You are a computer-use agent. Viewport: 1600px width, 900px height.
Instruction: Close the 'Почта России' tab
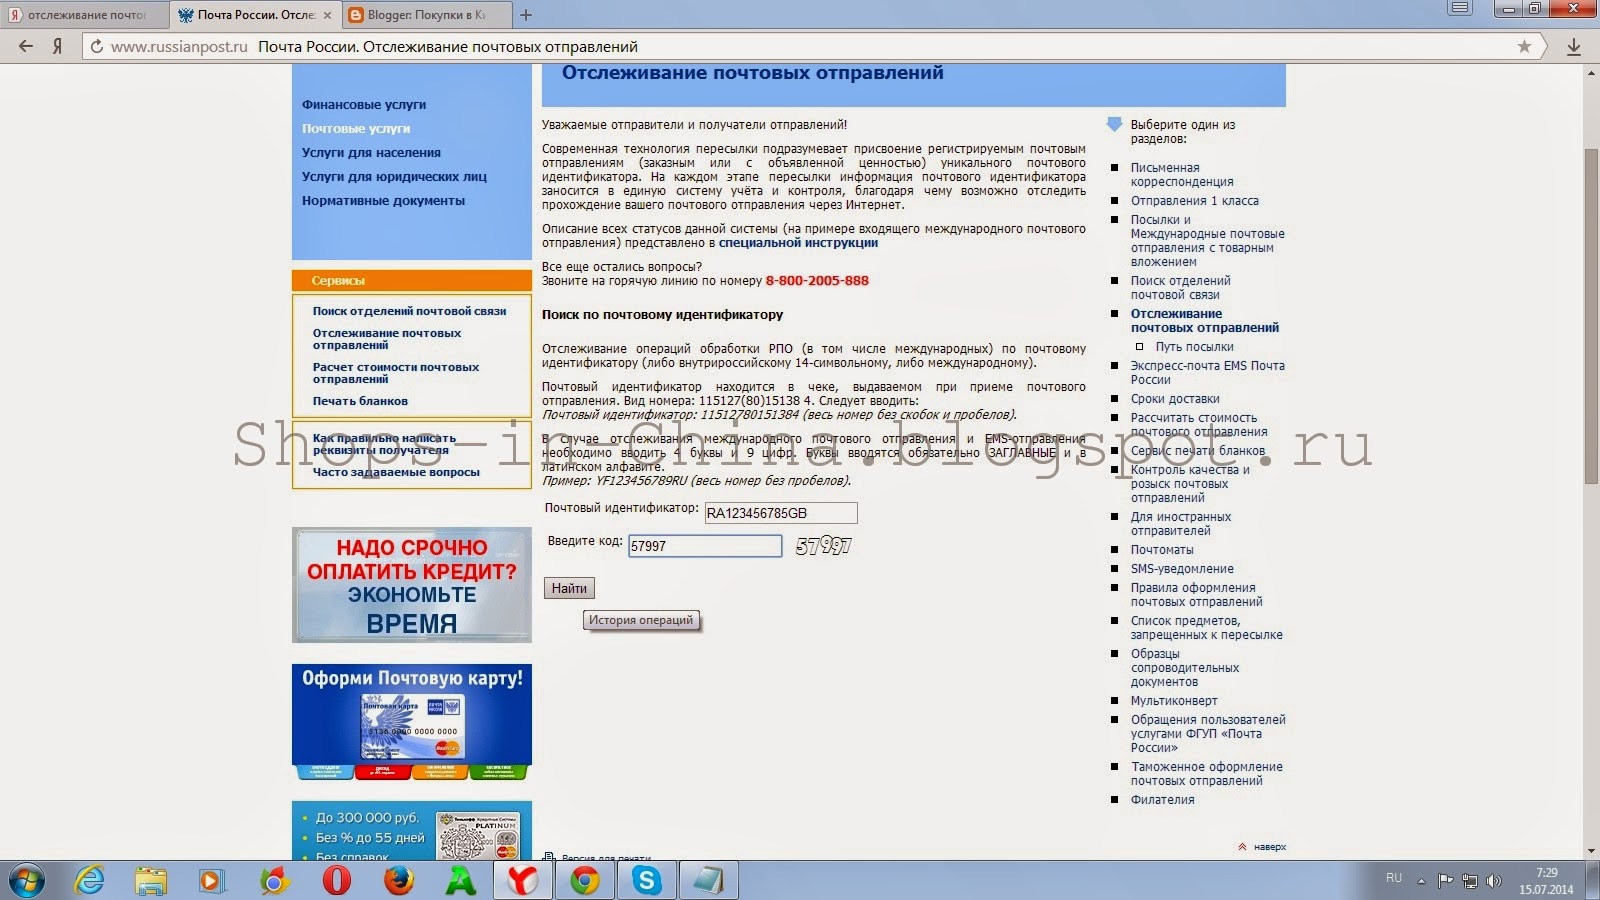[327, 15]
